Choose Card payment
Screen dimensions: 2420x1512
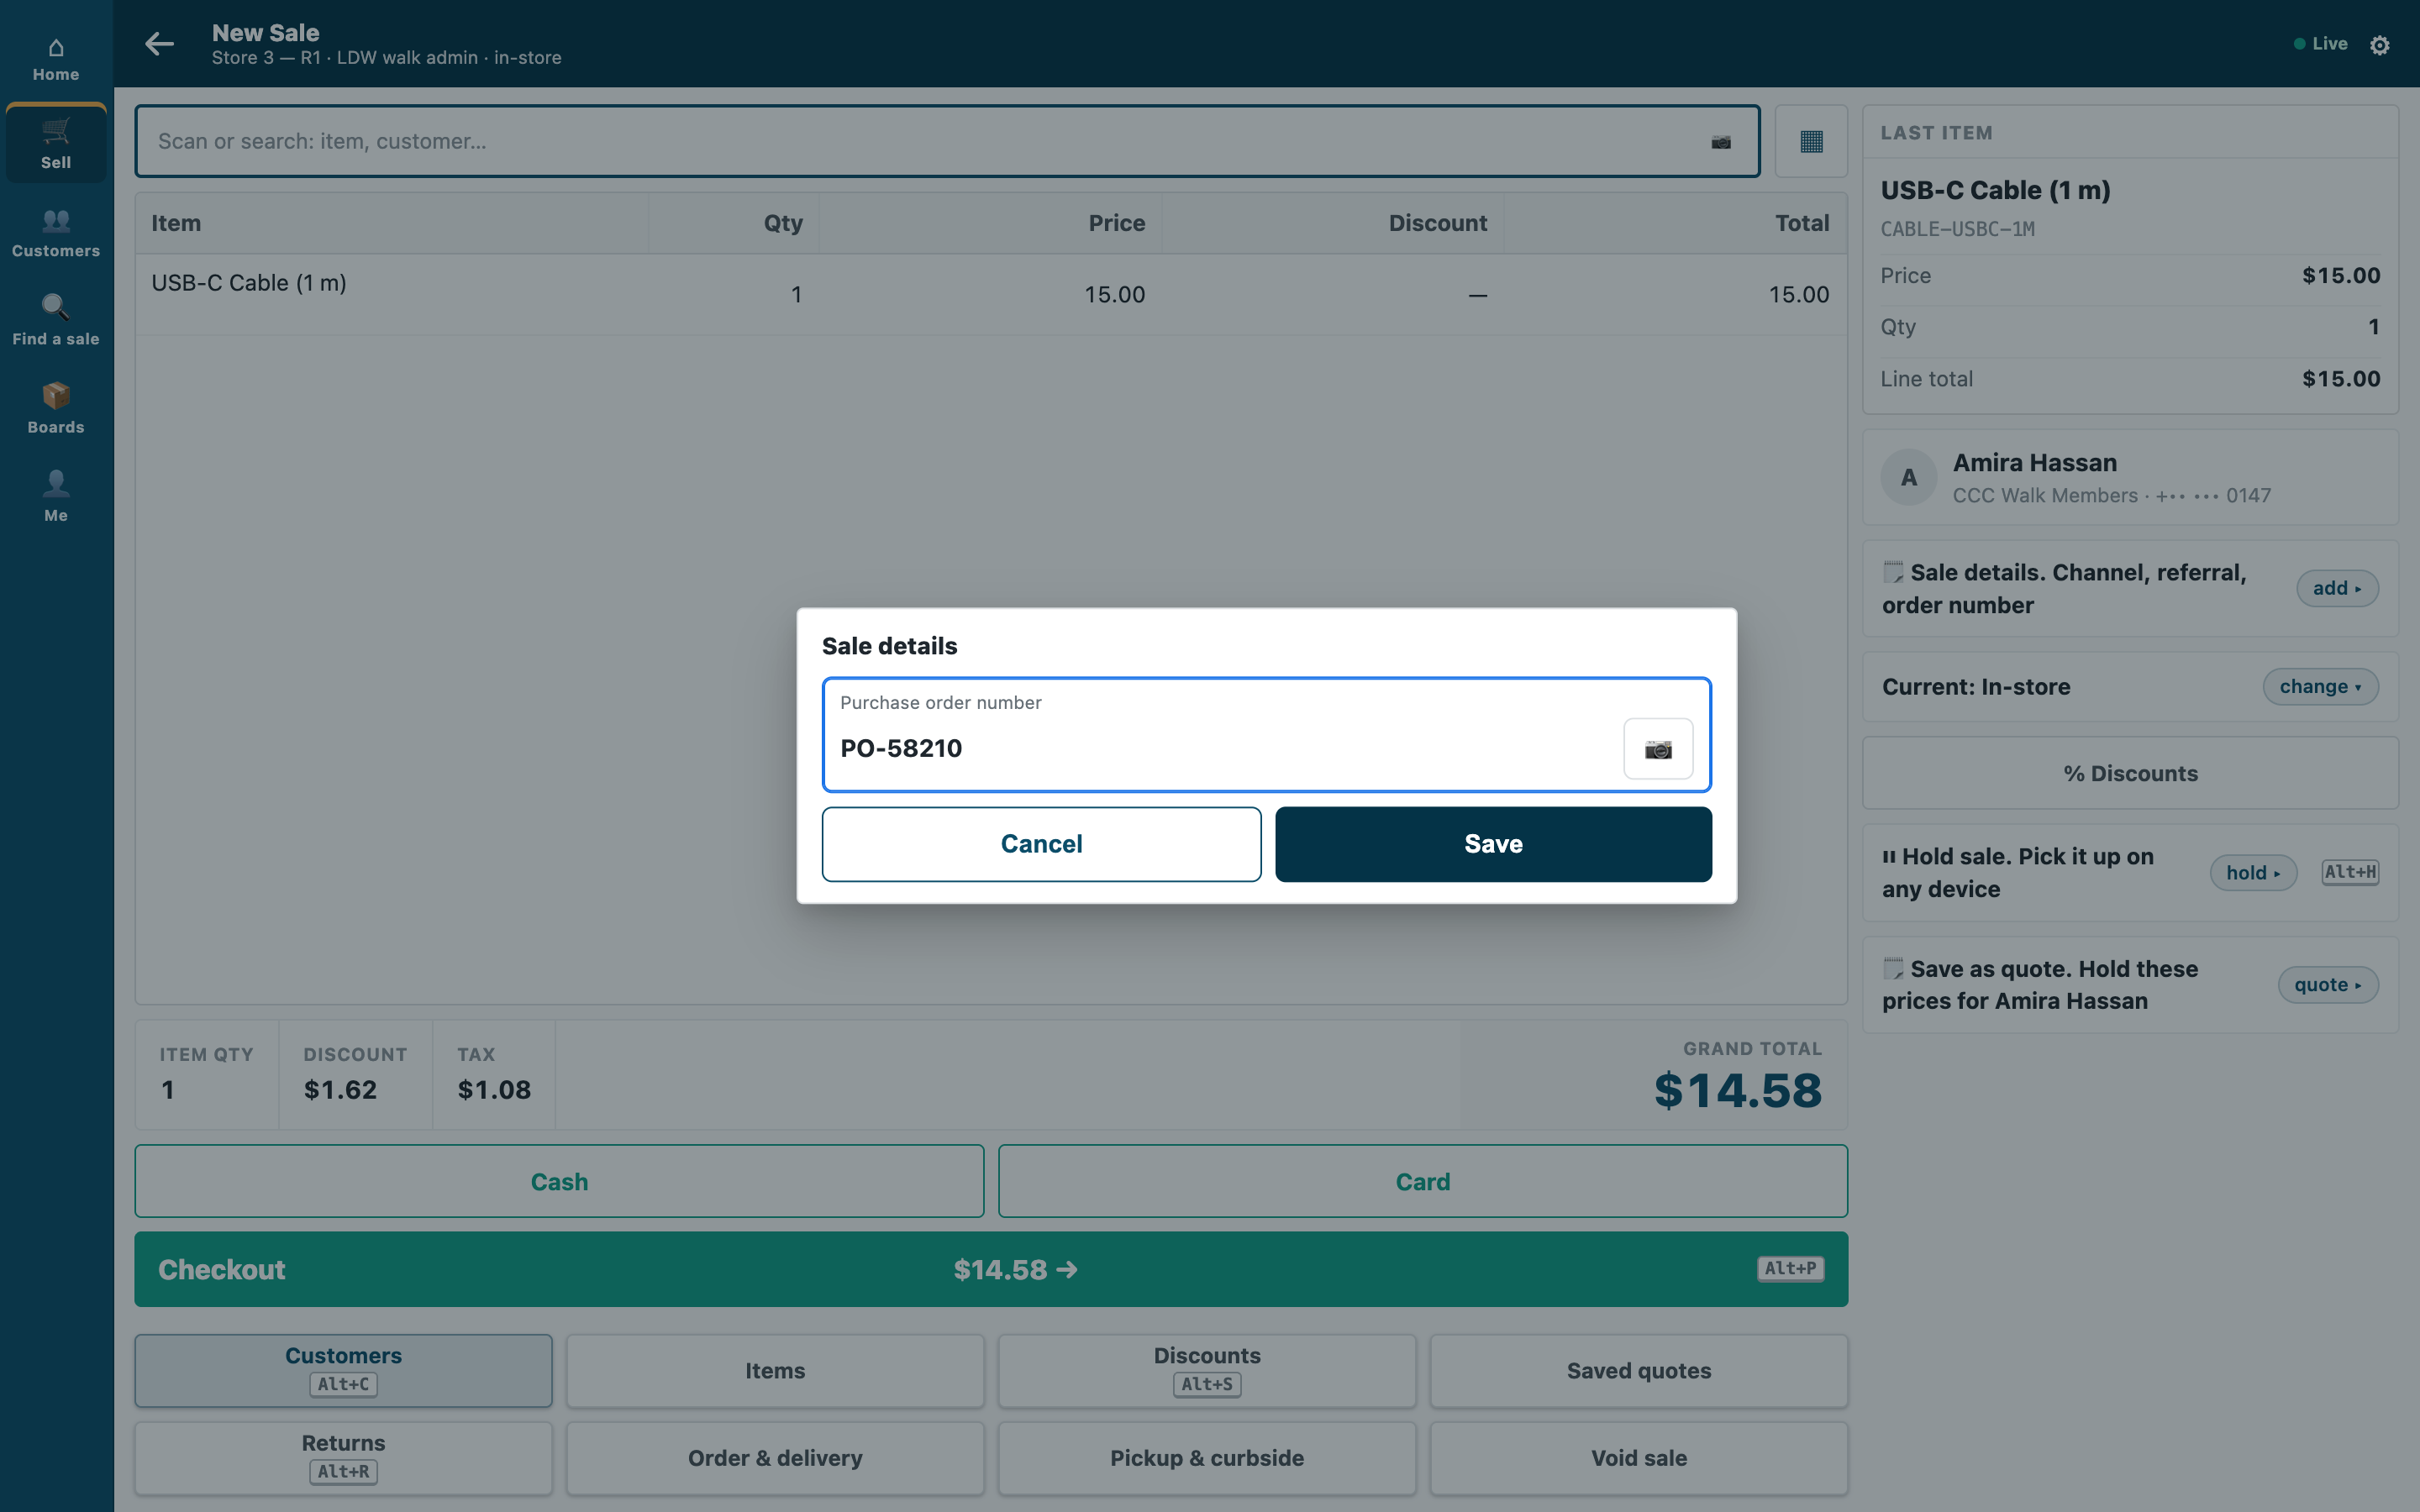pyautogui.click(x=1422, y=1182)
